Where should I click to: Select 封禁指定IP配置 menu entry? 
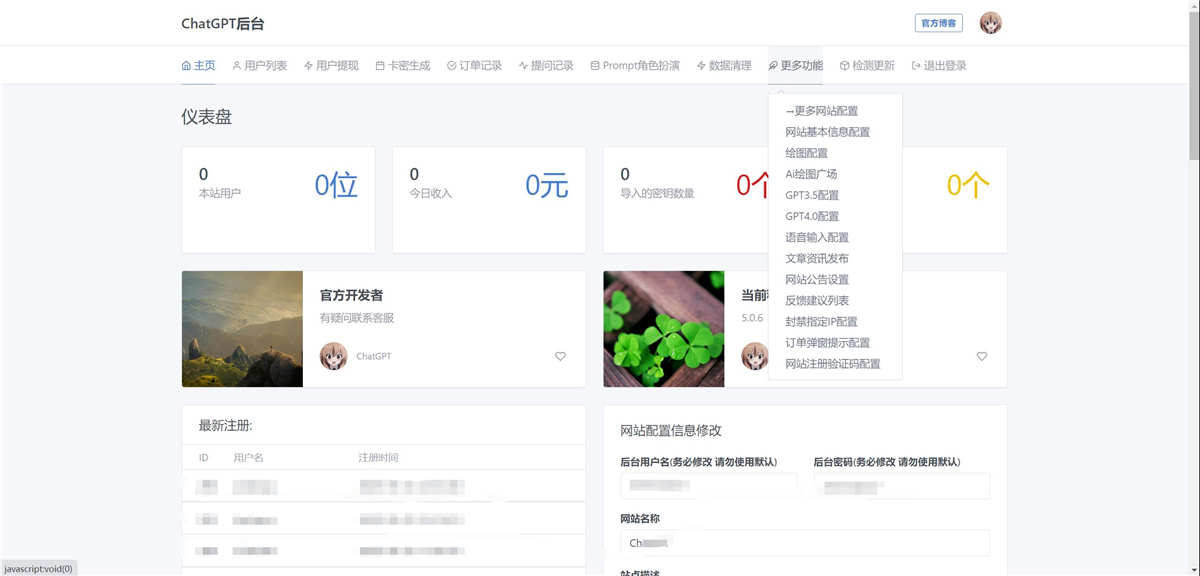pos(821,322)
